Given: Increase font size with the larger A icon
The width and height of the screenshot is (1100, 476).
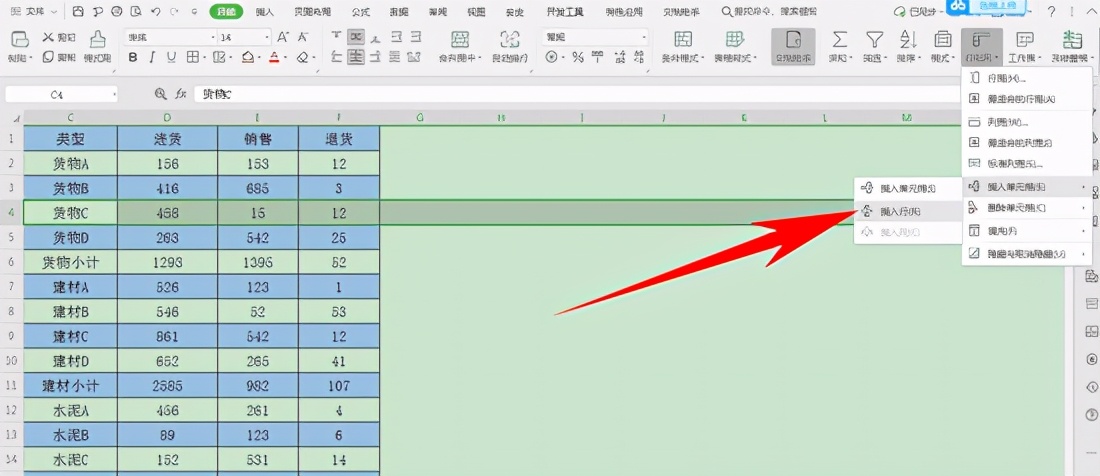Looking at the screenshot, I should tap(283, 37).
